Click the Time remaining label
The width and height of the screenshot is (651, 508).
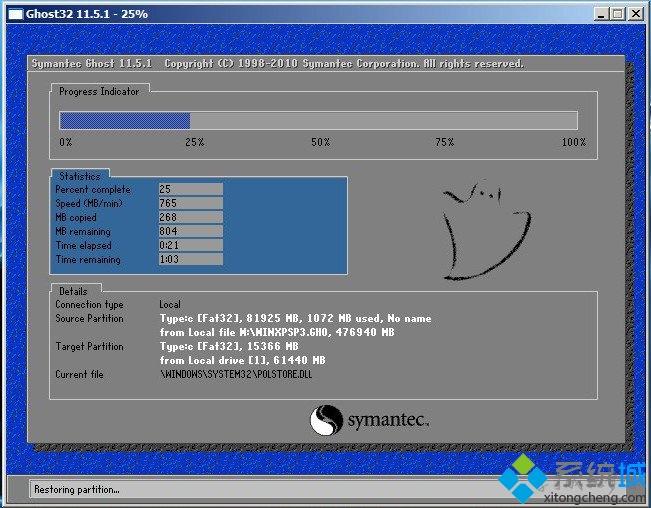point(88,260)
